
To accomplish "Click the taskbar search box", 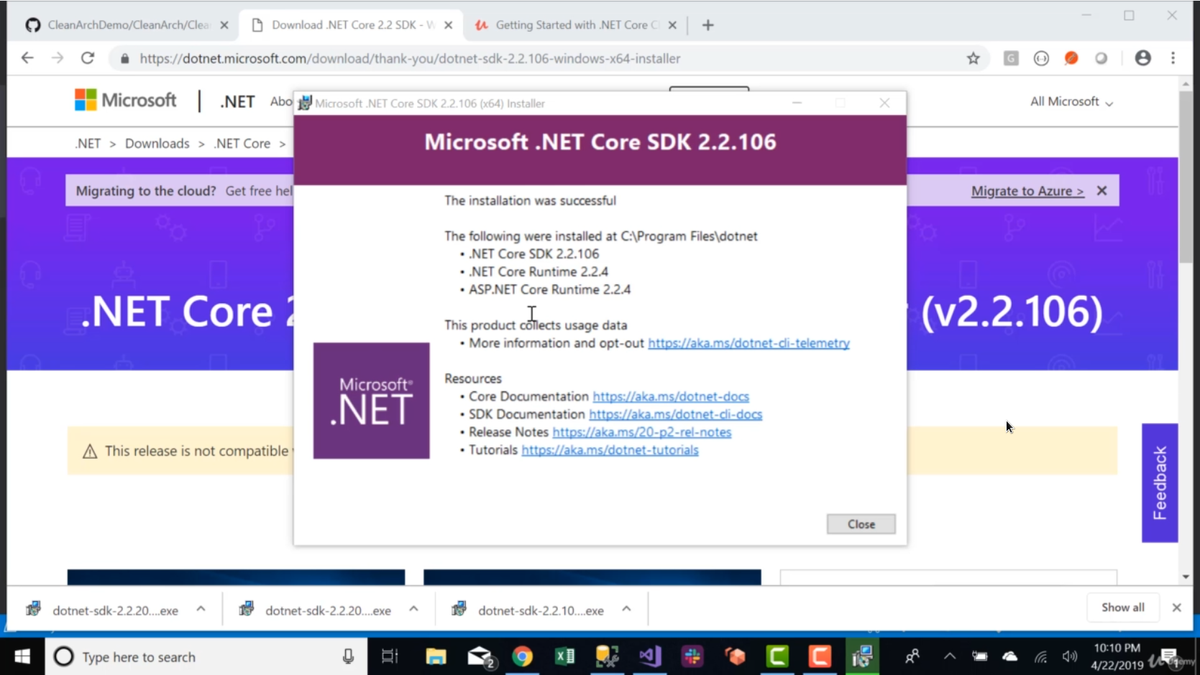I will click(205, 657).
